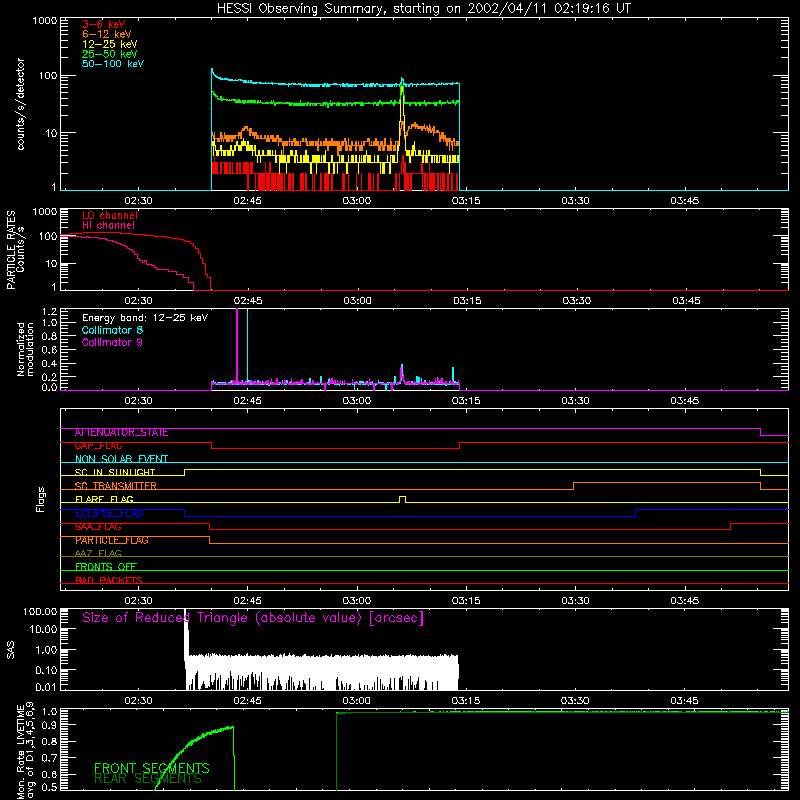Click the A4Z_FLAG label
The width and height of the screenshot is (800, 800).
coord(98,554)
